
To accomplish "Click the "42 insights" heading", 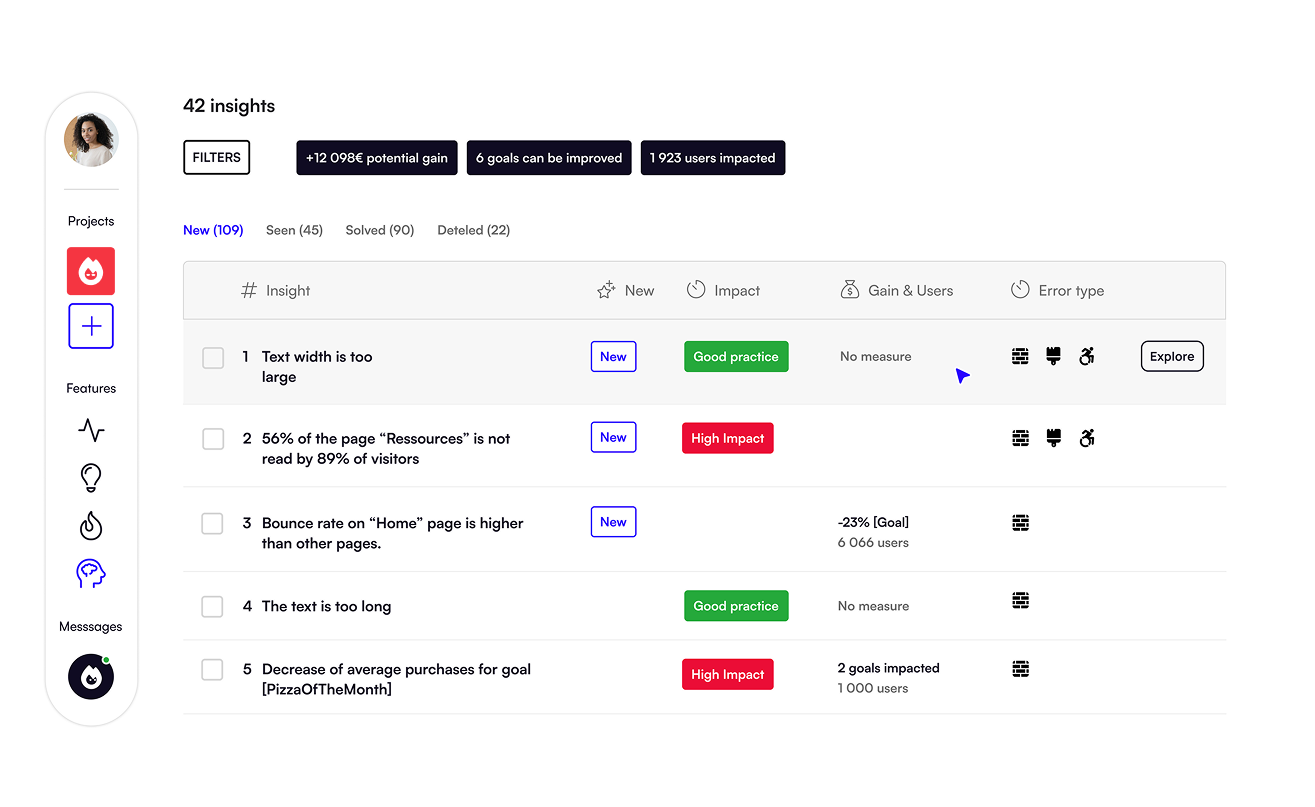I will pyautogui.click(x=229, y=106).
